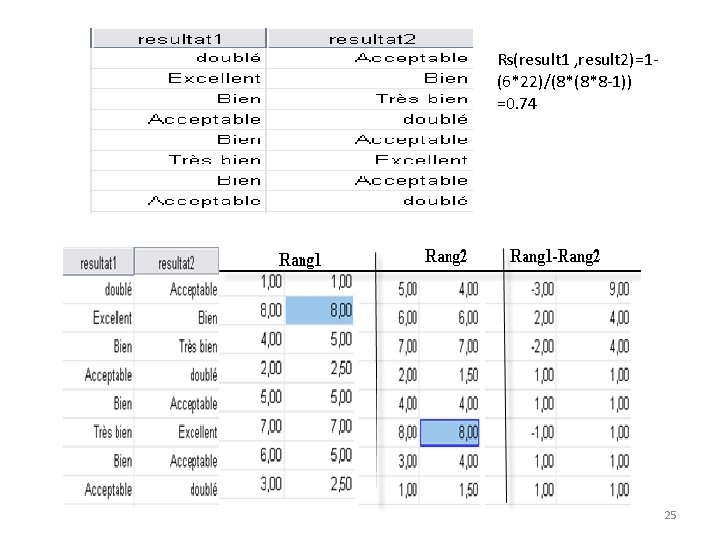This screenshot has width=720, height=540.
Task: Click 3,00 in Rang1's first column
Action: click(x=271, y=484)
